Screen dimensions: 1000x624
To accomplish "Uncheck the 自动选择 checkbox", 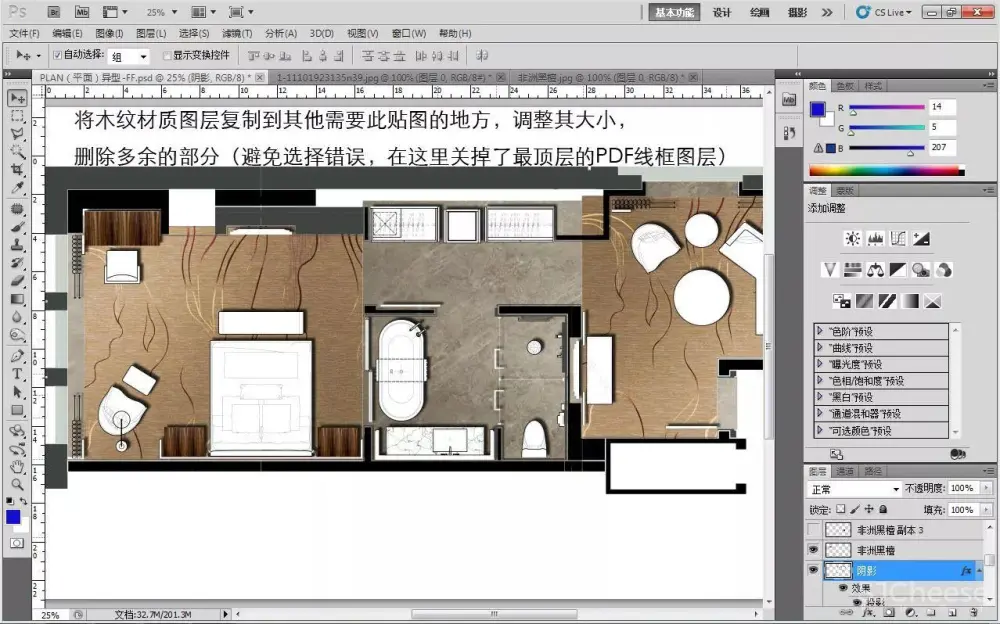I will point(57,56).
